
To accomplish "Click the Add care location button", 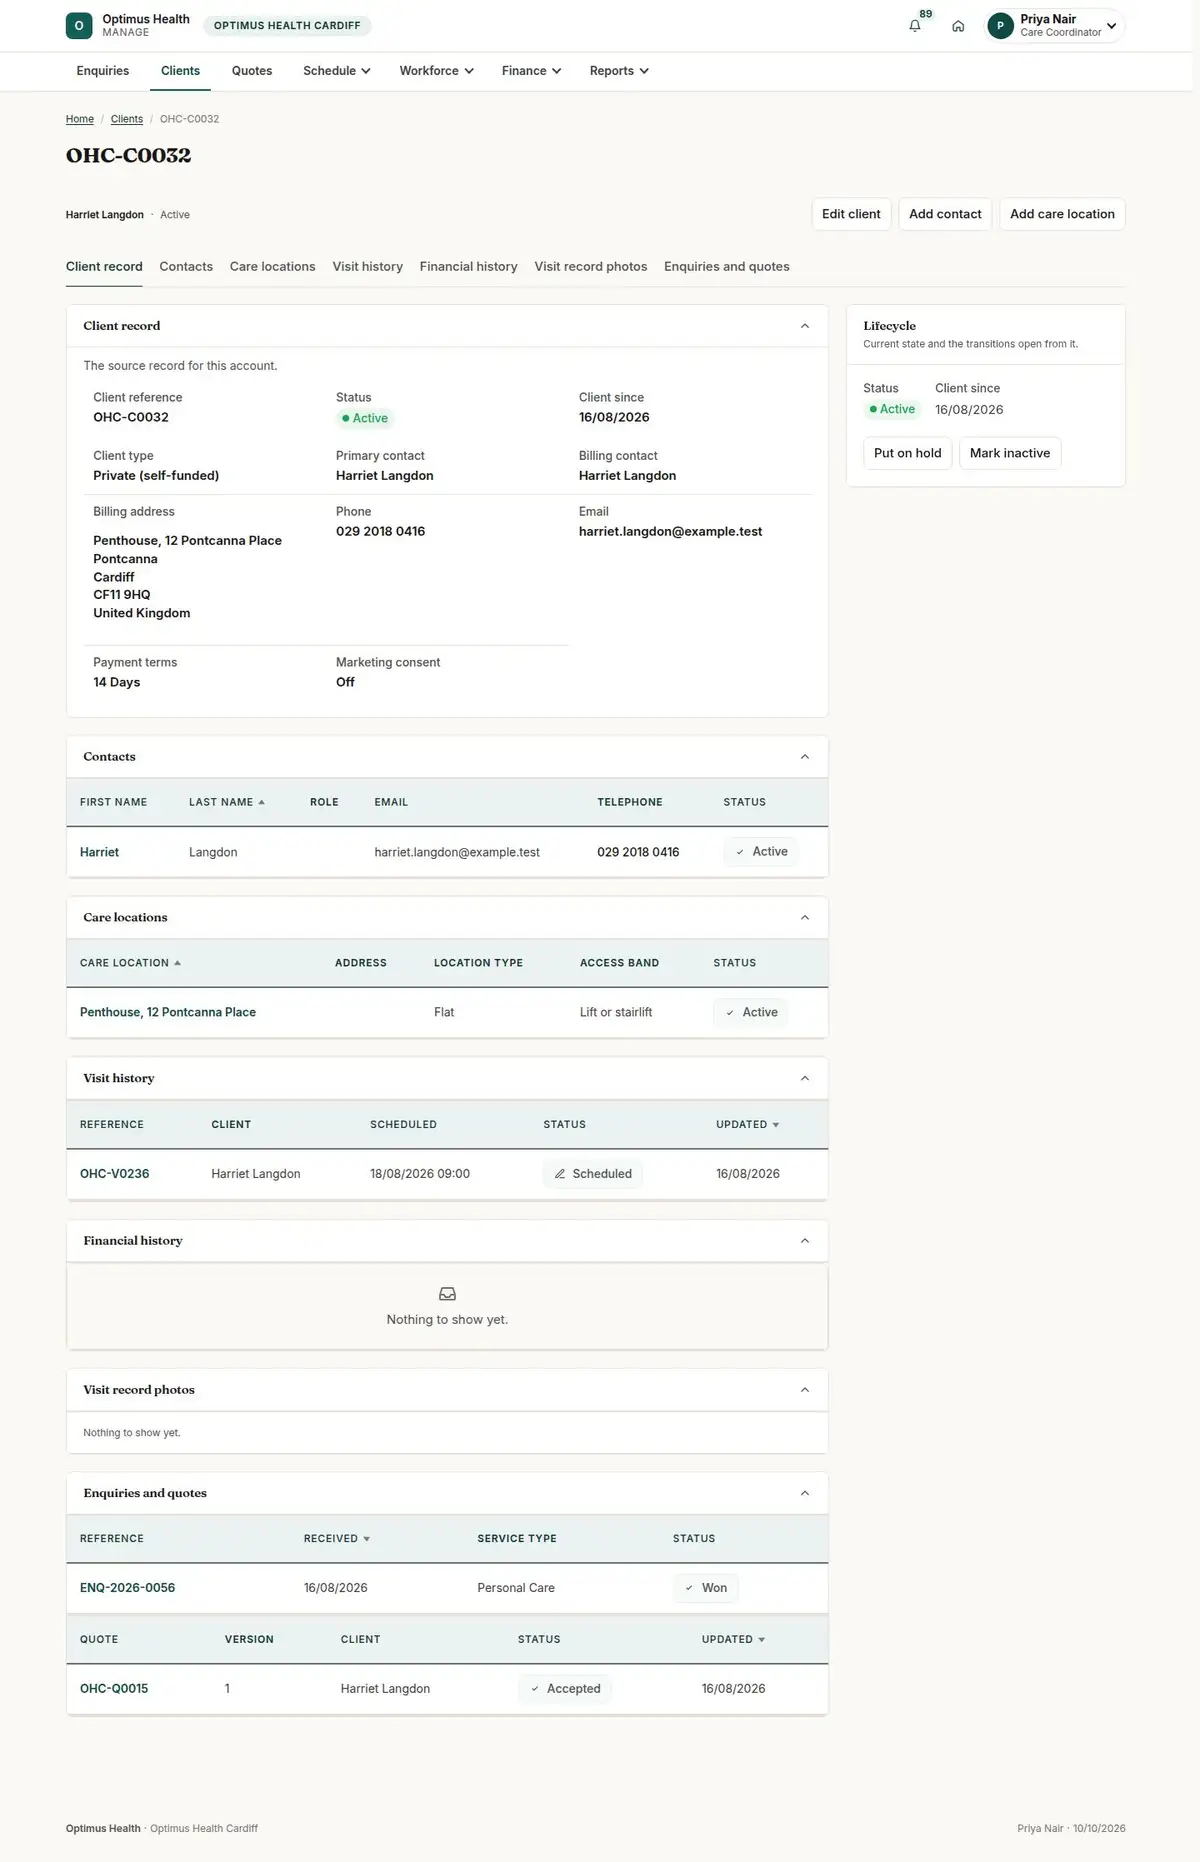I will [x=1062, y=214].
